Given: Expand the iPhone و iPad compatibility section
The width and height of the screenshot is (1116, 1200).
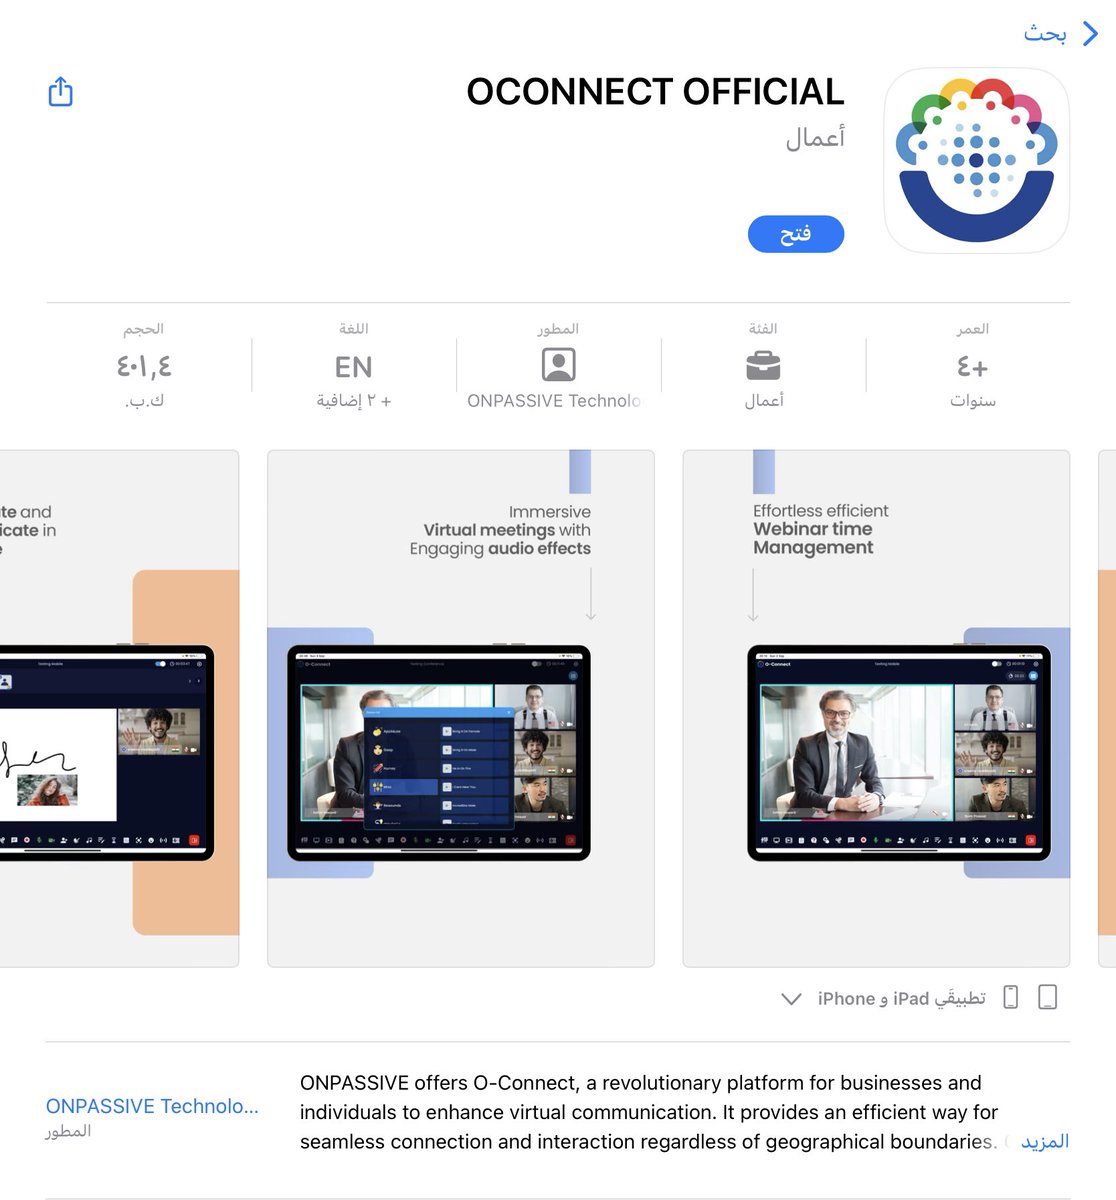Looking at the screenshot, I should point(791,998).
